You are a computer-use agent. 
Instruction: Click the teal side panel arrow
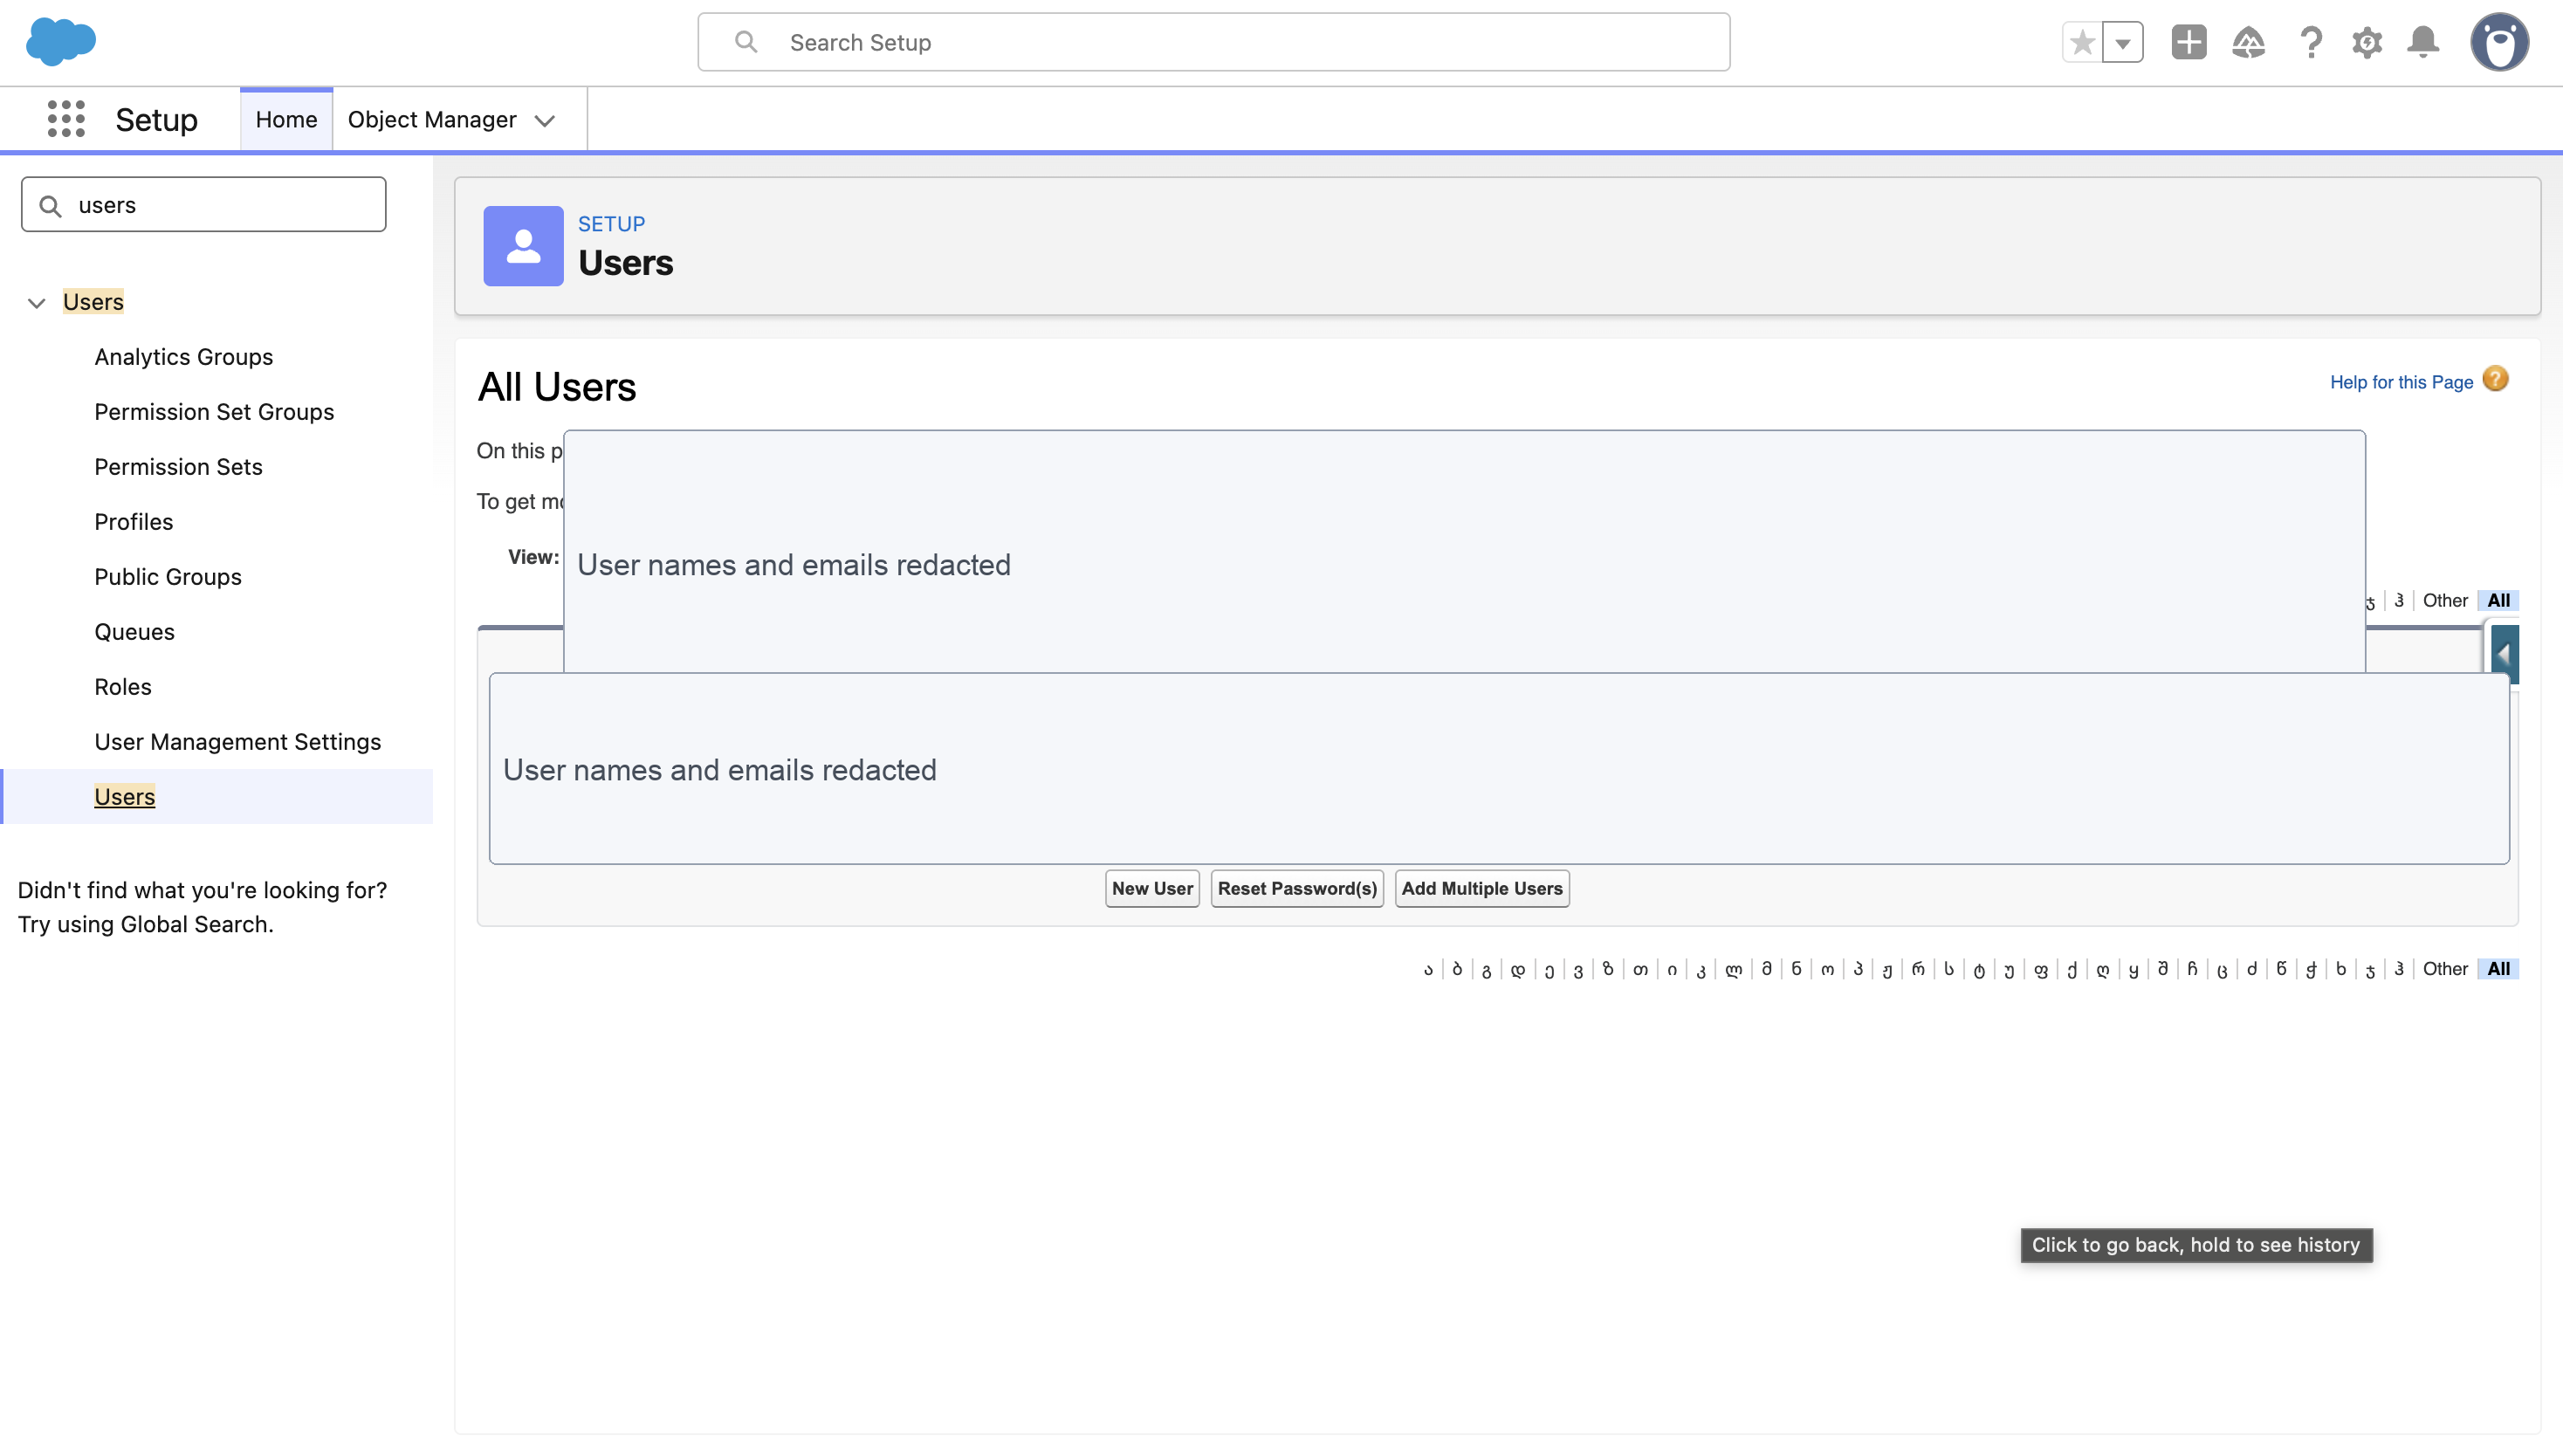tap(2505, 655)
